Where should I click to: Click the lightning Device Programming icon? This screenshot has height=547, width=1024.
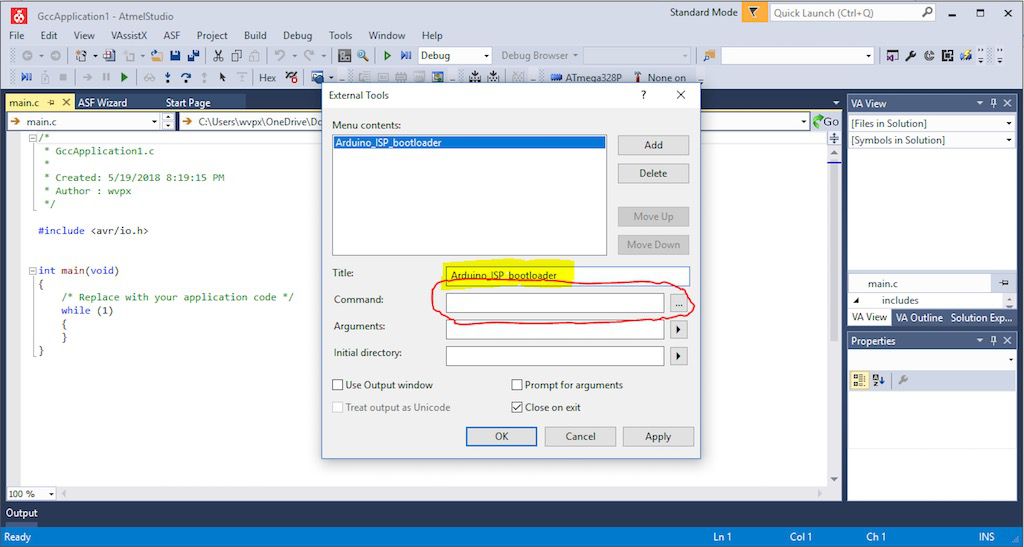[966, 55]
